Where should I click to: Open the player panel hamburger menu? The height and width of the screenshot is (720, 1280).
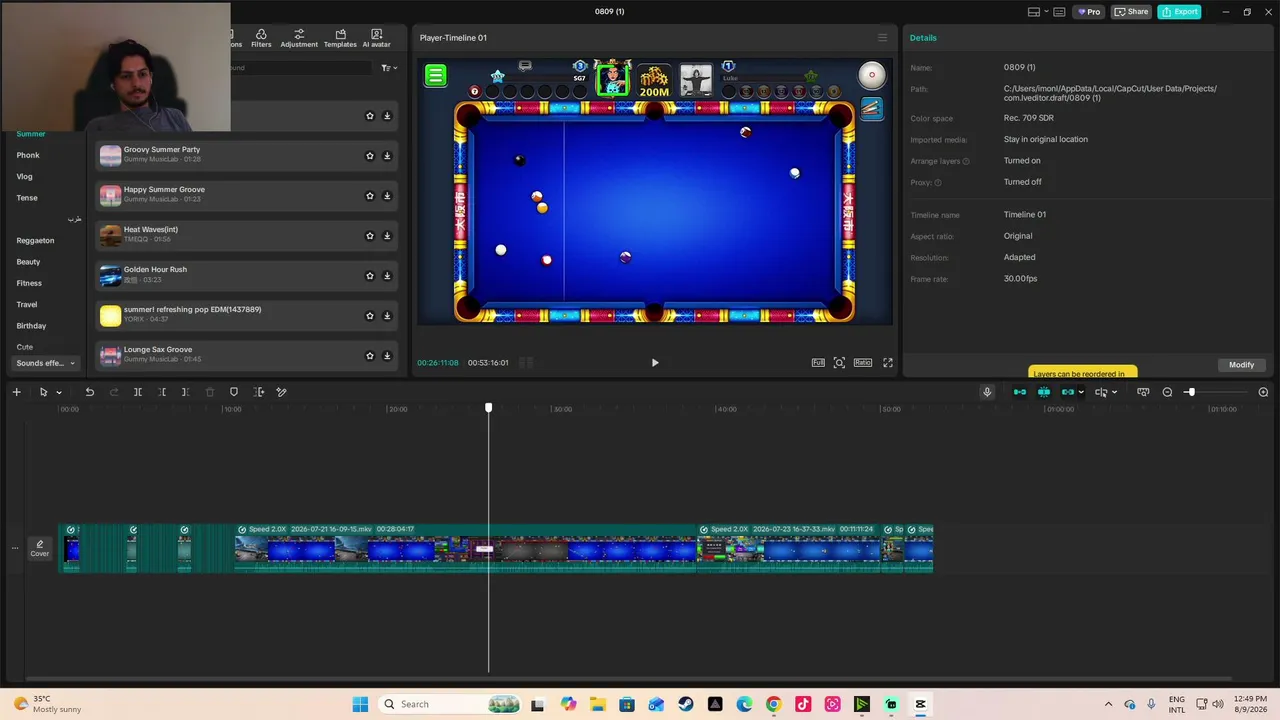click(882, 38)
